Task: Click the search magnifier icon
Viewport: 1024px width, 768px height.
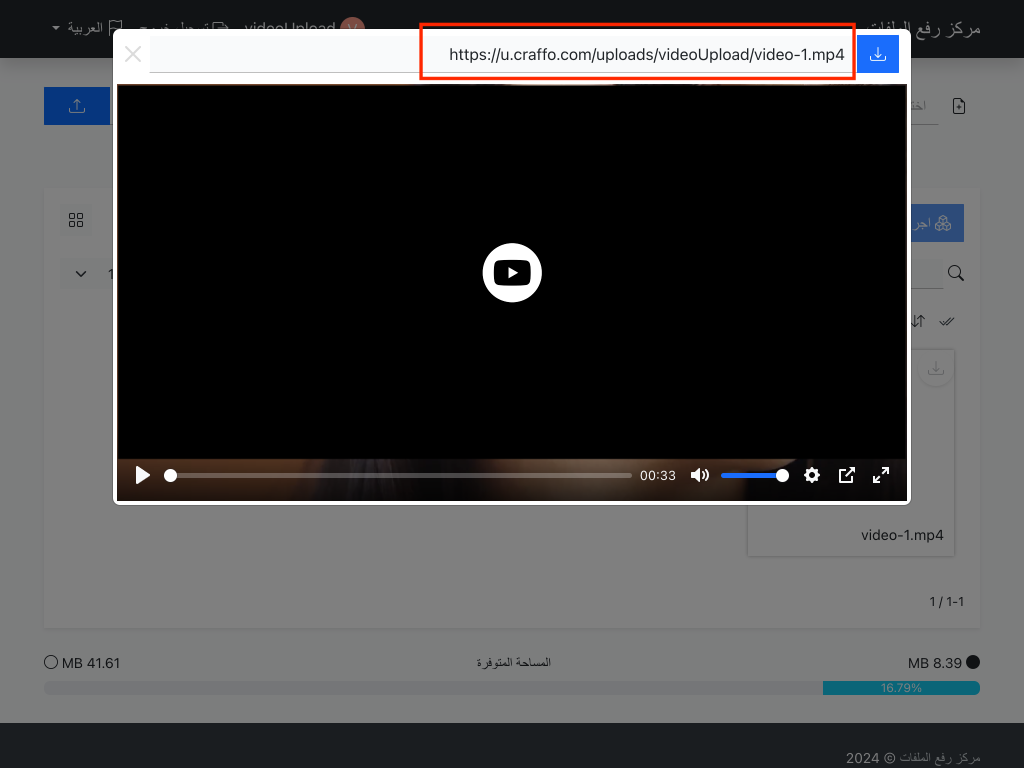Action: point(956,273)
